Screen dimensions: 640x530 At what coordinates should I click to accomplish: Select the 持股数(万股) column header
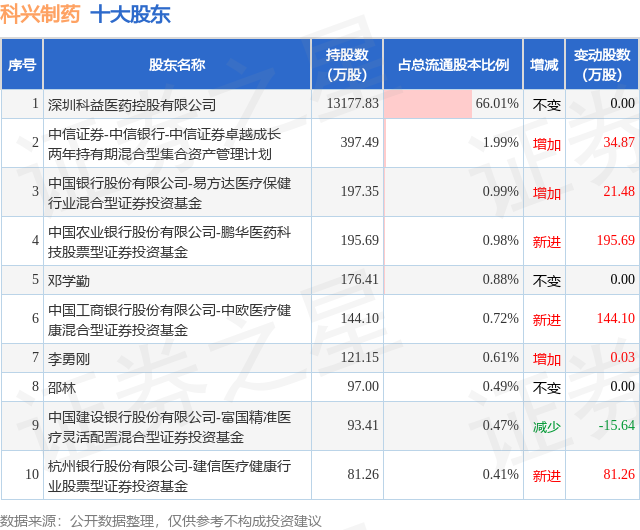click(347, 65)
